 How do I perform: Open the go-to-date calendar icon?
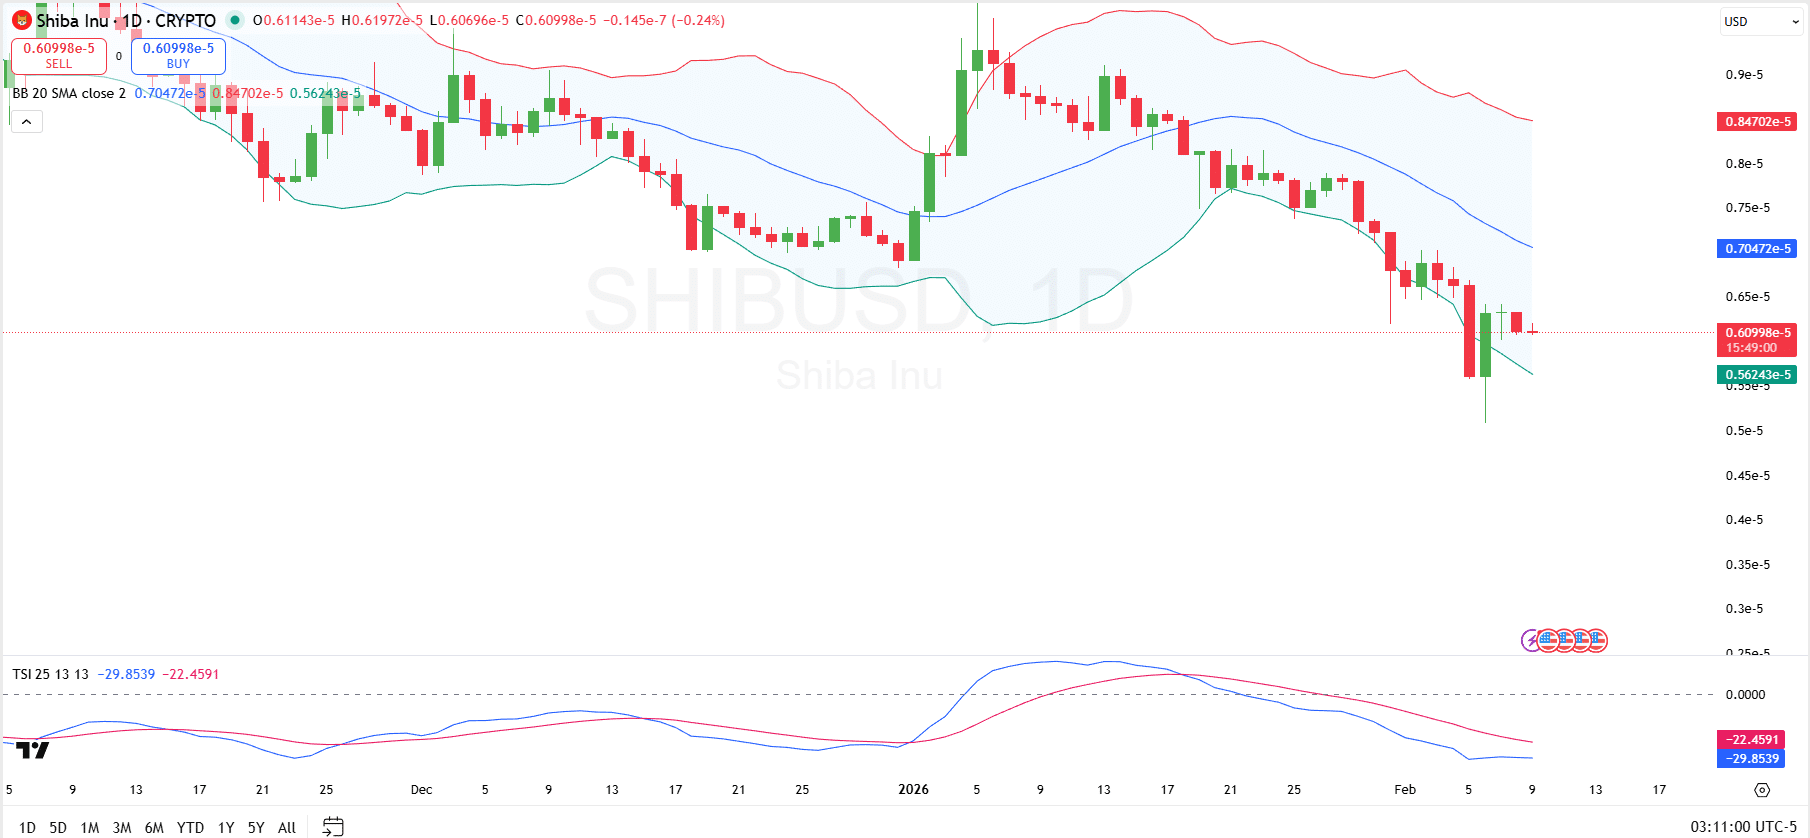pyautogui.click(x=333, y=826)
